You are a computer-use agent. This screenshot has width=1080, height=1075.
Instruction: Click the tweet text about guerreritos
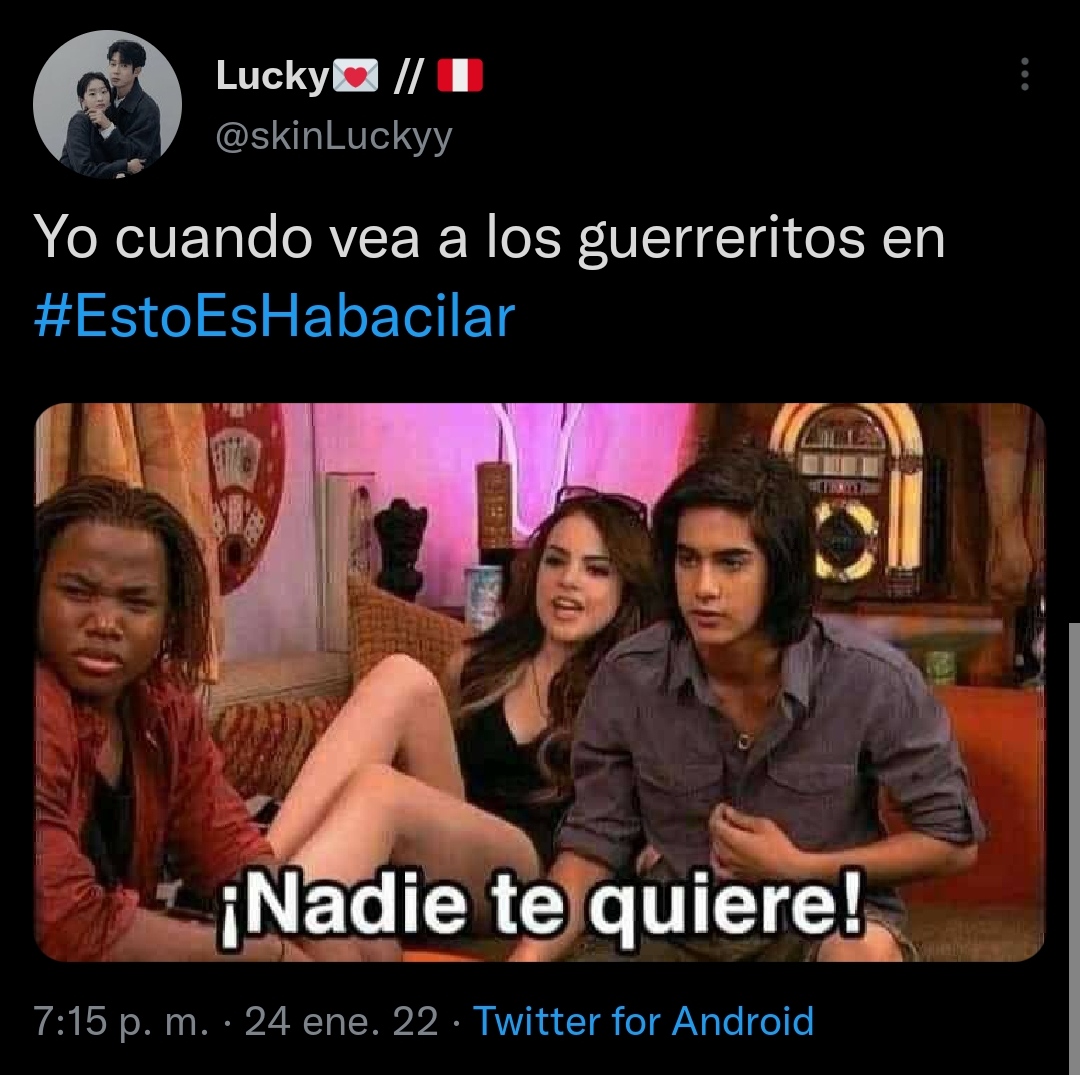click(x=489, y=238)
